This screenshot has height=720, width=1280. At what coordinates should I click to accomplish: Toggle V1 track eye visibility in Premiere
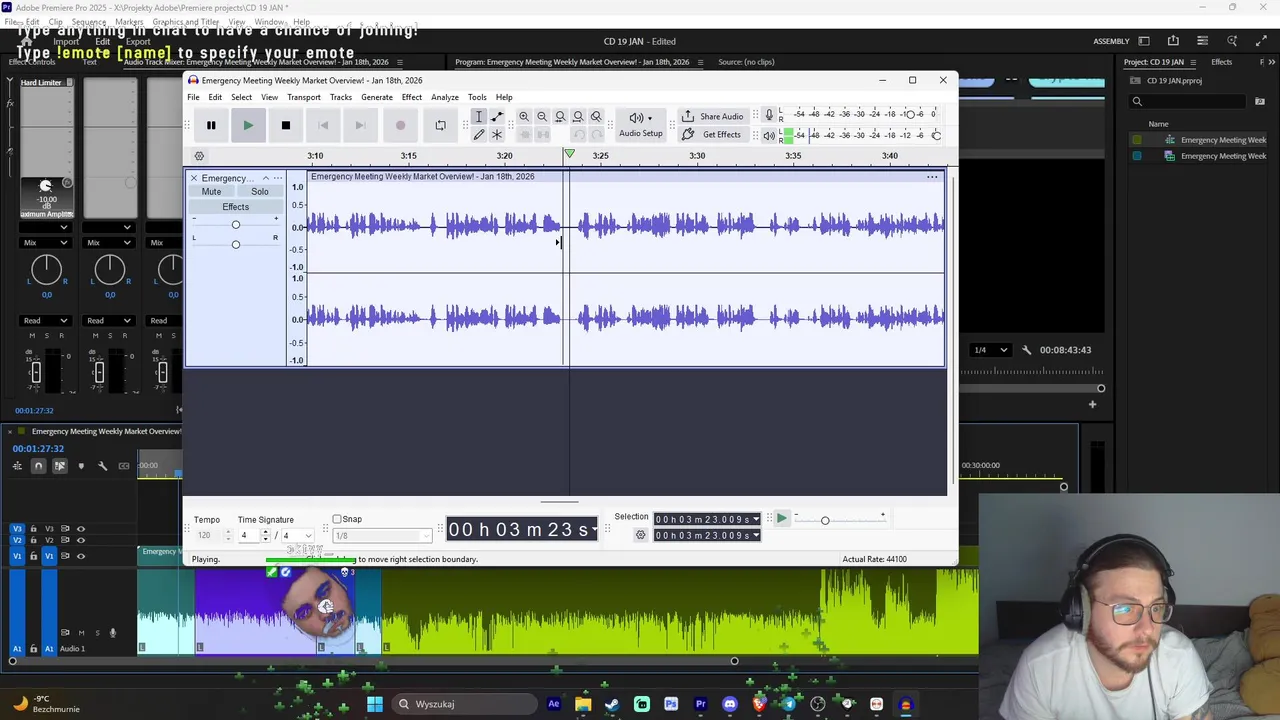click(x=81, y=555)
